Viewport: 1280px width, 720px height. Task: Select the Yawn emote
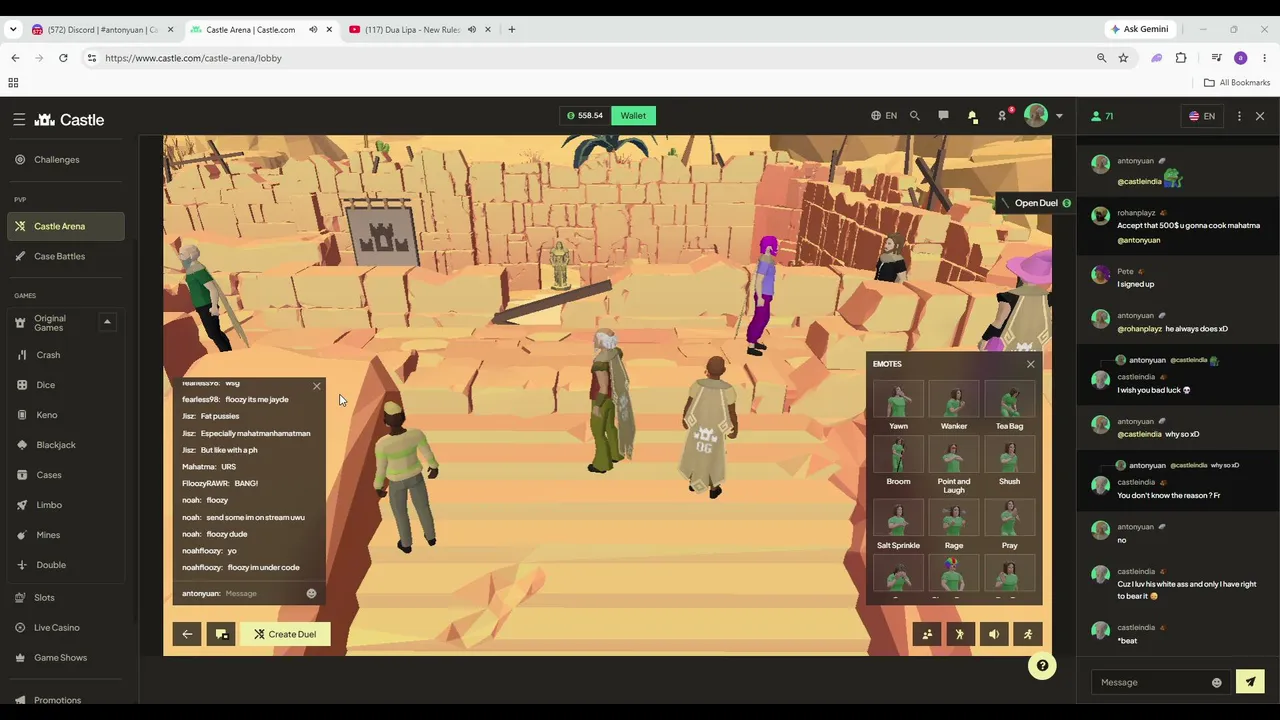coord(898,406)
